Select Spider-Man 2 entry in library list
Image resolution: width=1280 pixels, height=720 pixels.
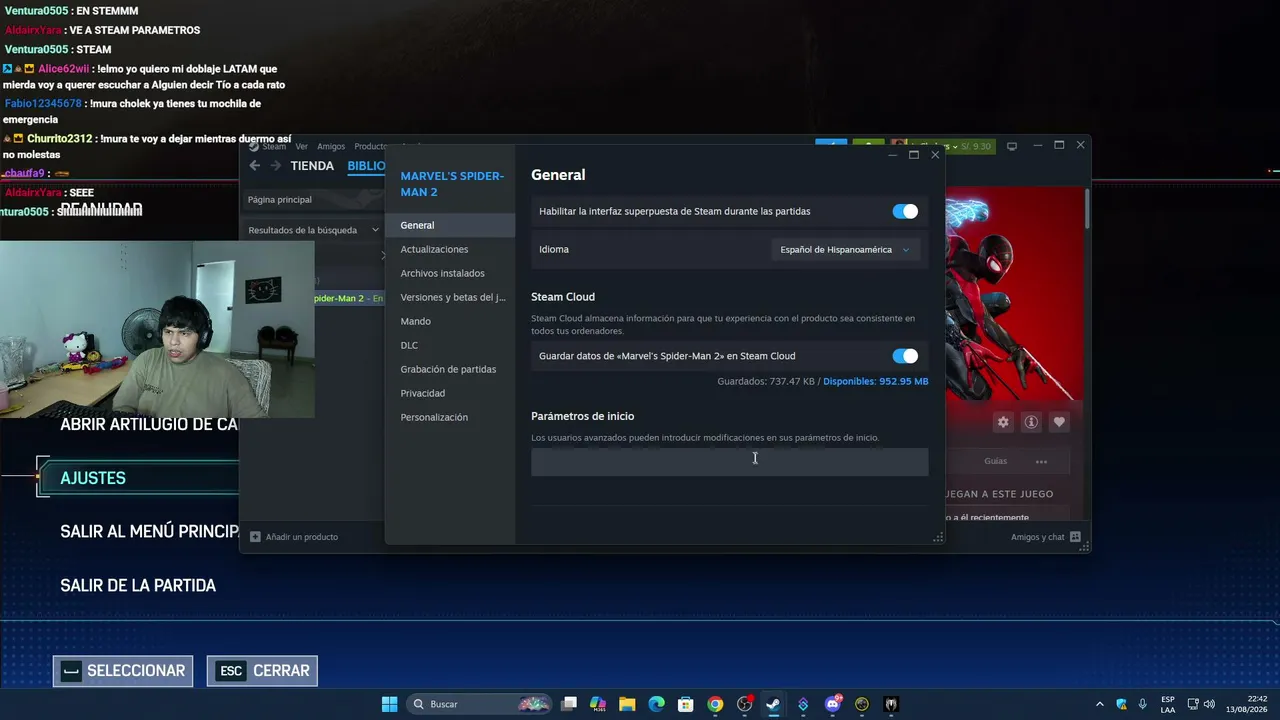pos(348,298)
